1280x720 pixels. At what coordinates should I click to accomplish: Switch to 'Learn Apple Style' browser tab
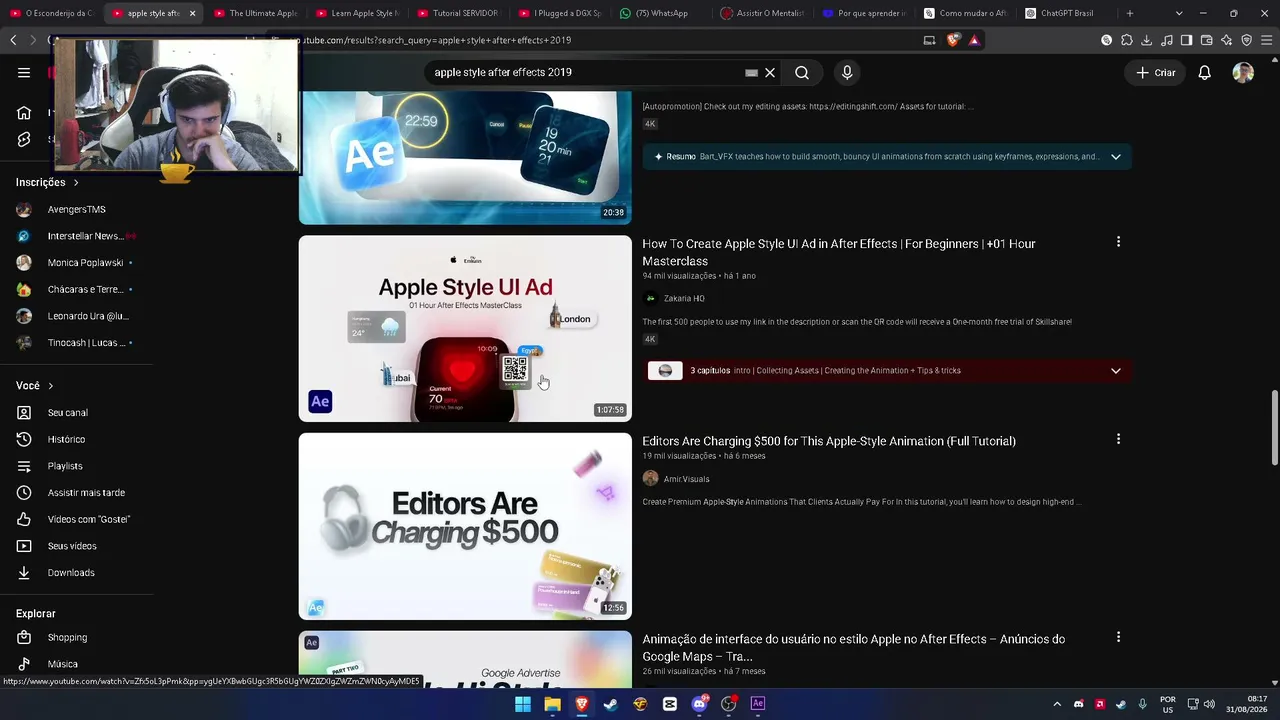pos(357,13)
